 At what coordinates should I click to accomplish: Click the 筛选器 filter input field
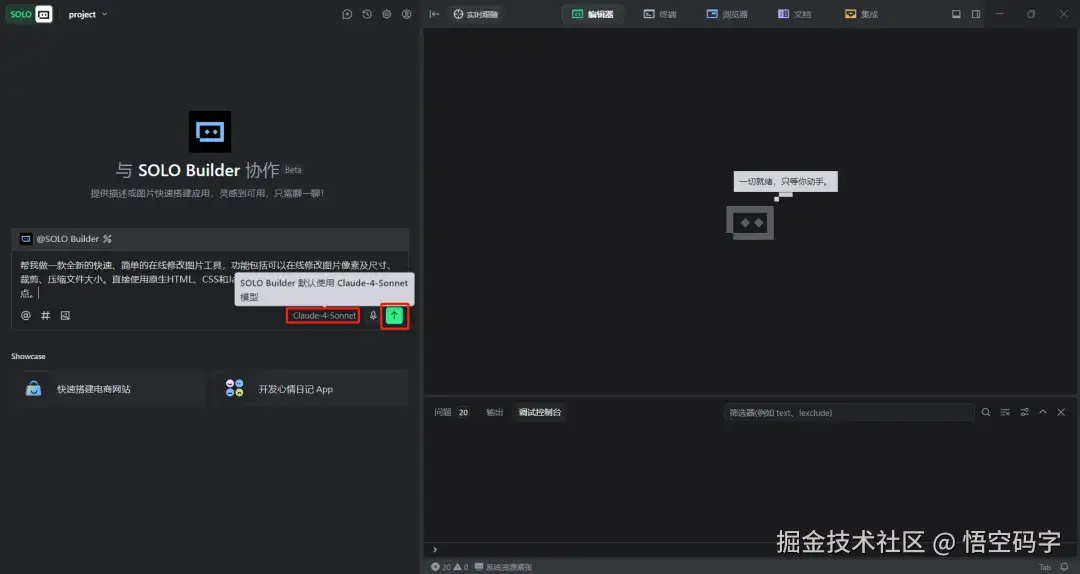pos(849,413)
